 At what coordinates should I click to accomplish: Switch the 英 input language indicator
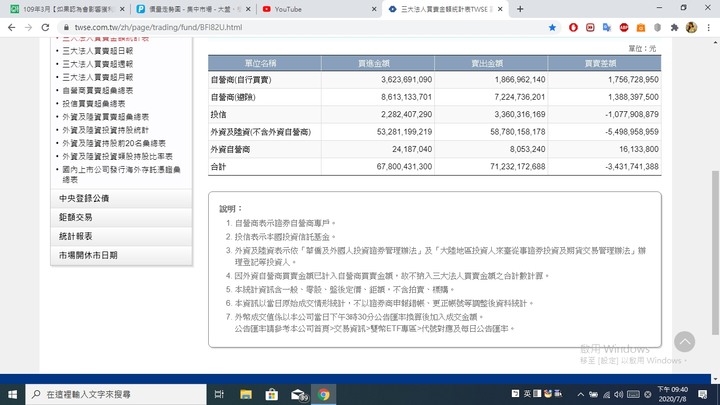pyautogui.click(x=527, y=394)
